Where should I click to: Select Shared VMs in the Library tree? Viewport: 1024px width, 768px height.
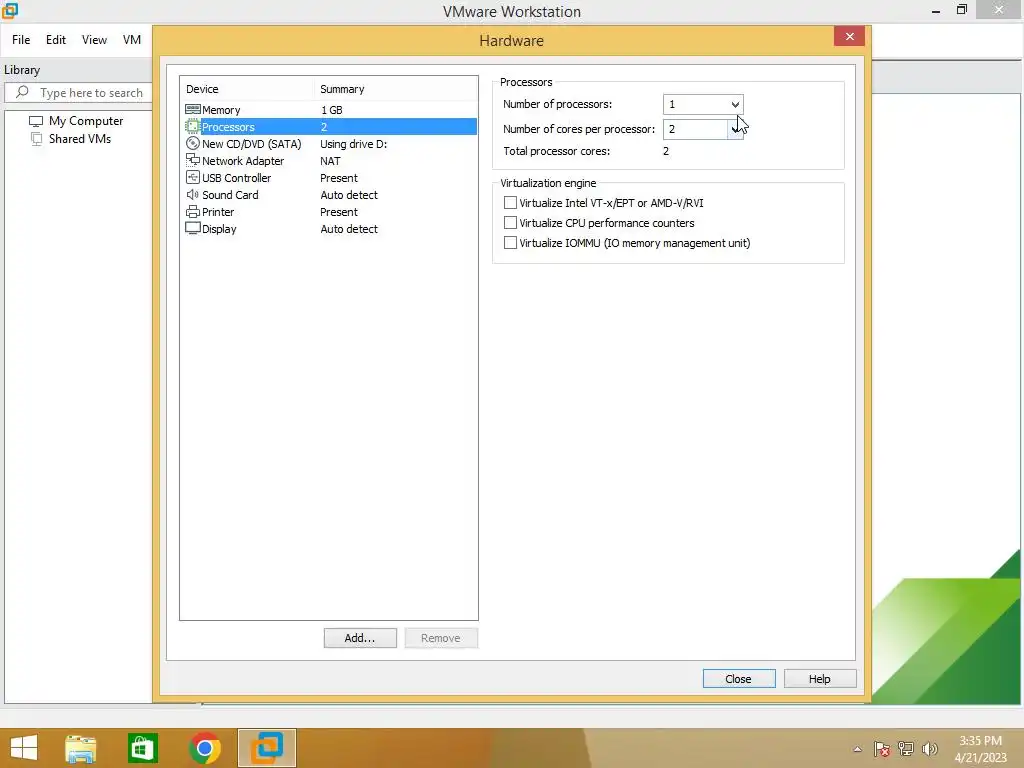pyautogui.click(x=80, y=138)
